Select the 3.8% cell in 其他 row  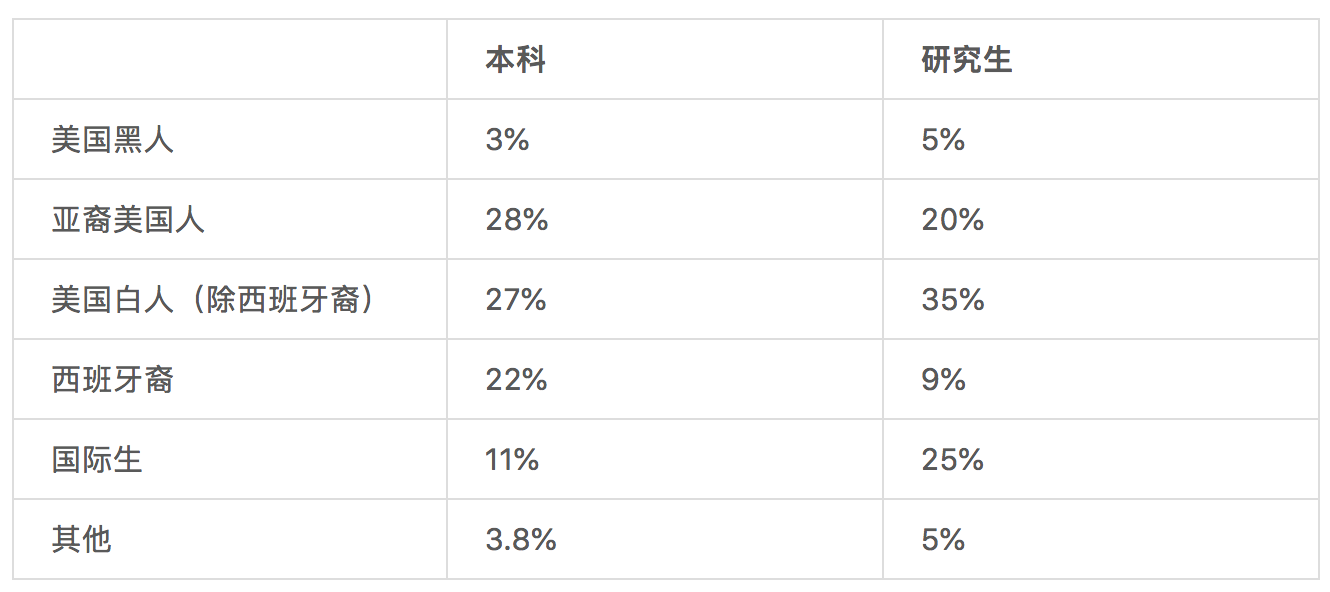coord(521,540)
